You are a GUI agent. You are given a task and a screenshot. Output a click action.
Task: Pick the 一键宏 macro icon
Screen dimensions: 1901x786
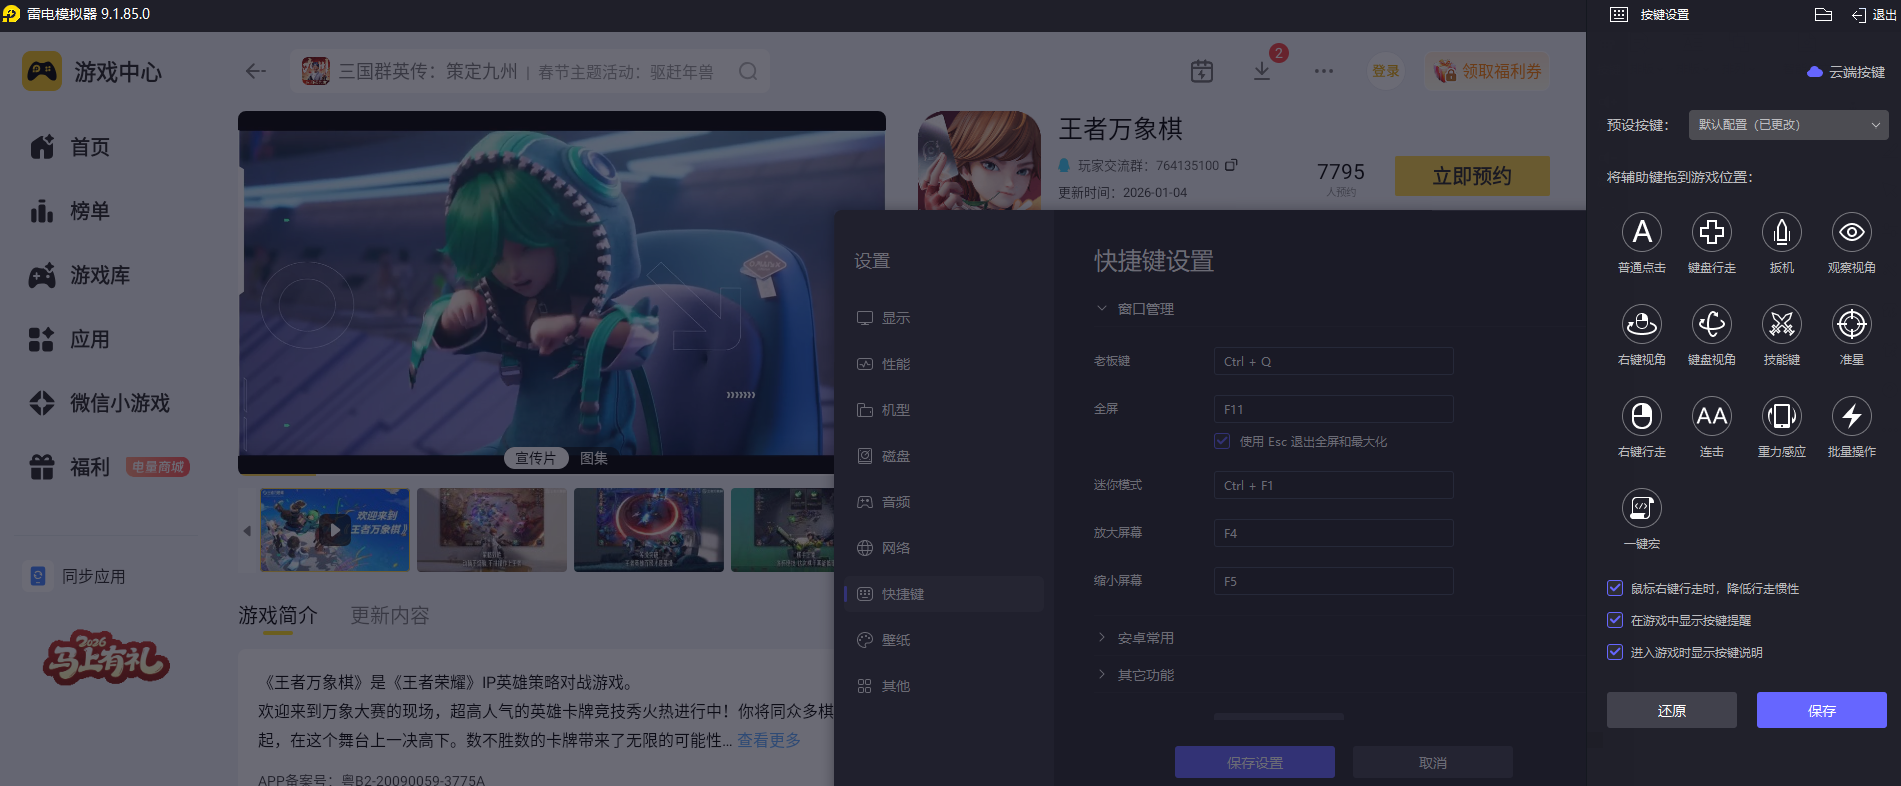click(x=1641, y=508)
